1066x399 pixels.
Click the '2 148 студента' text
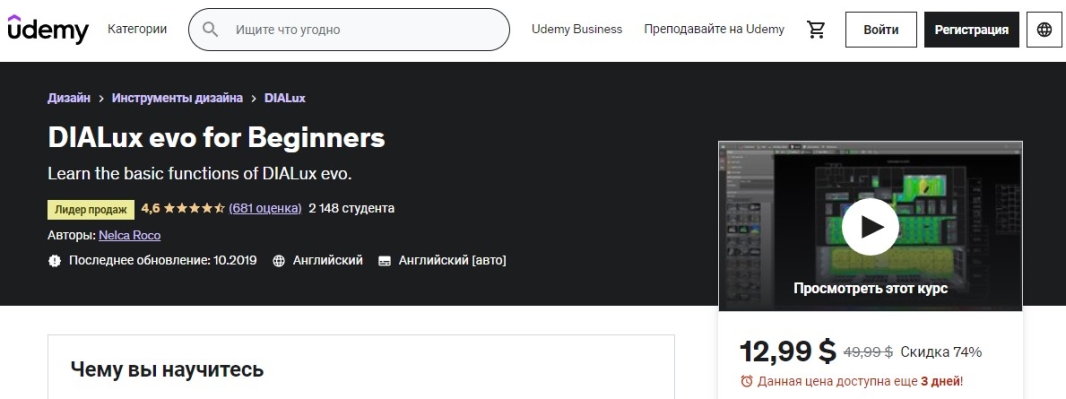[x=351, y=208]
